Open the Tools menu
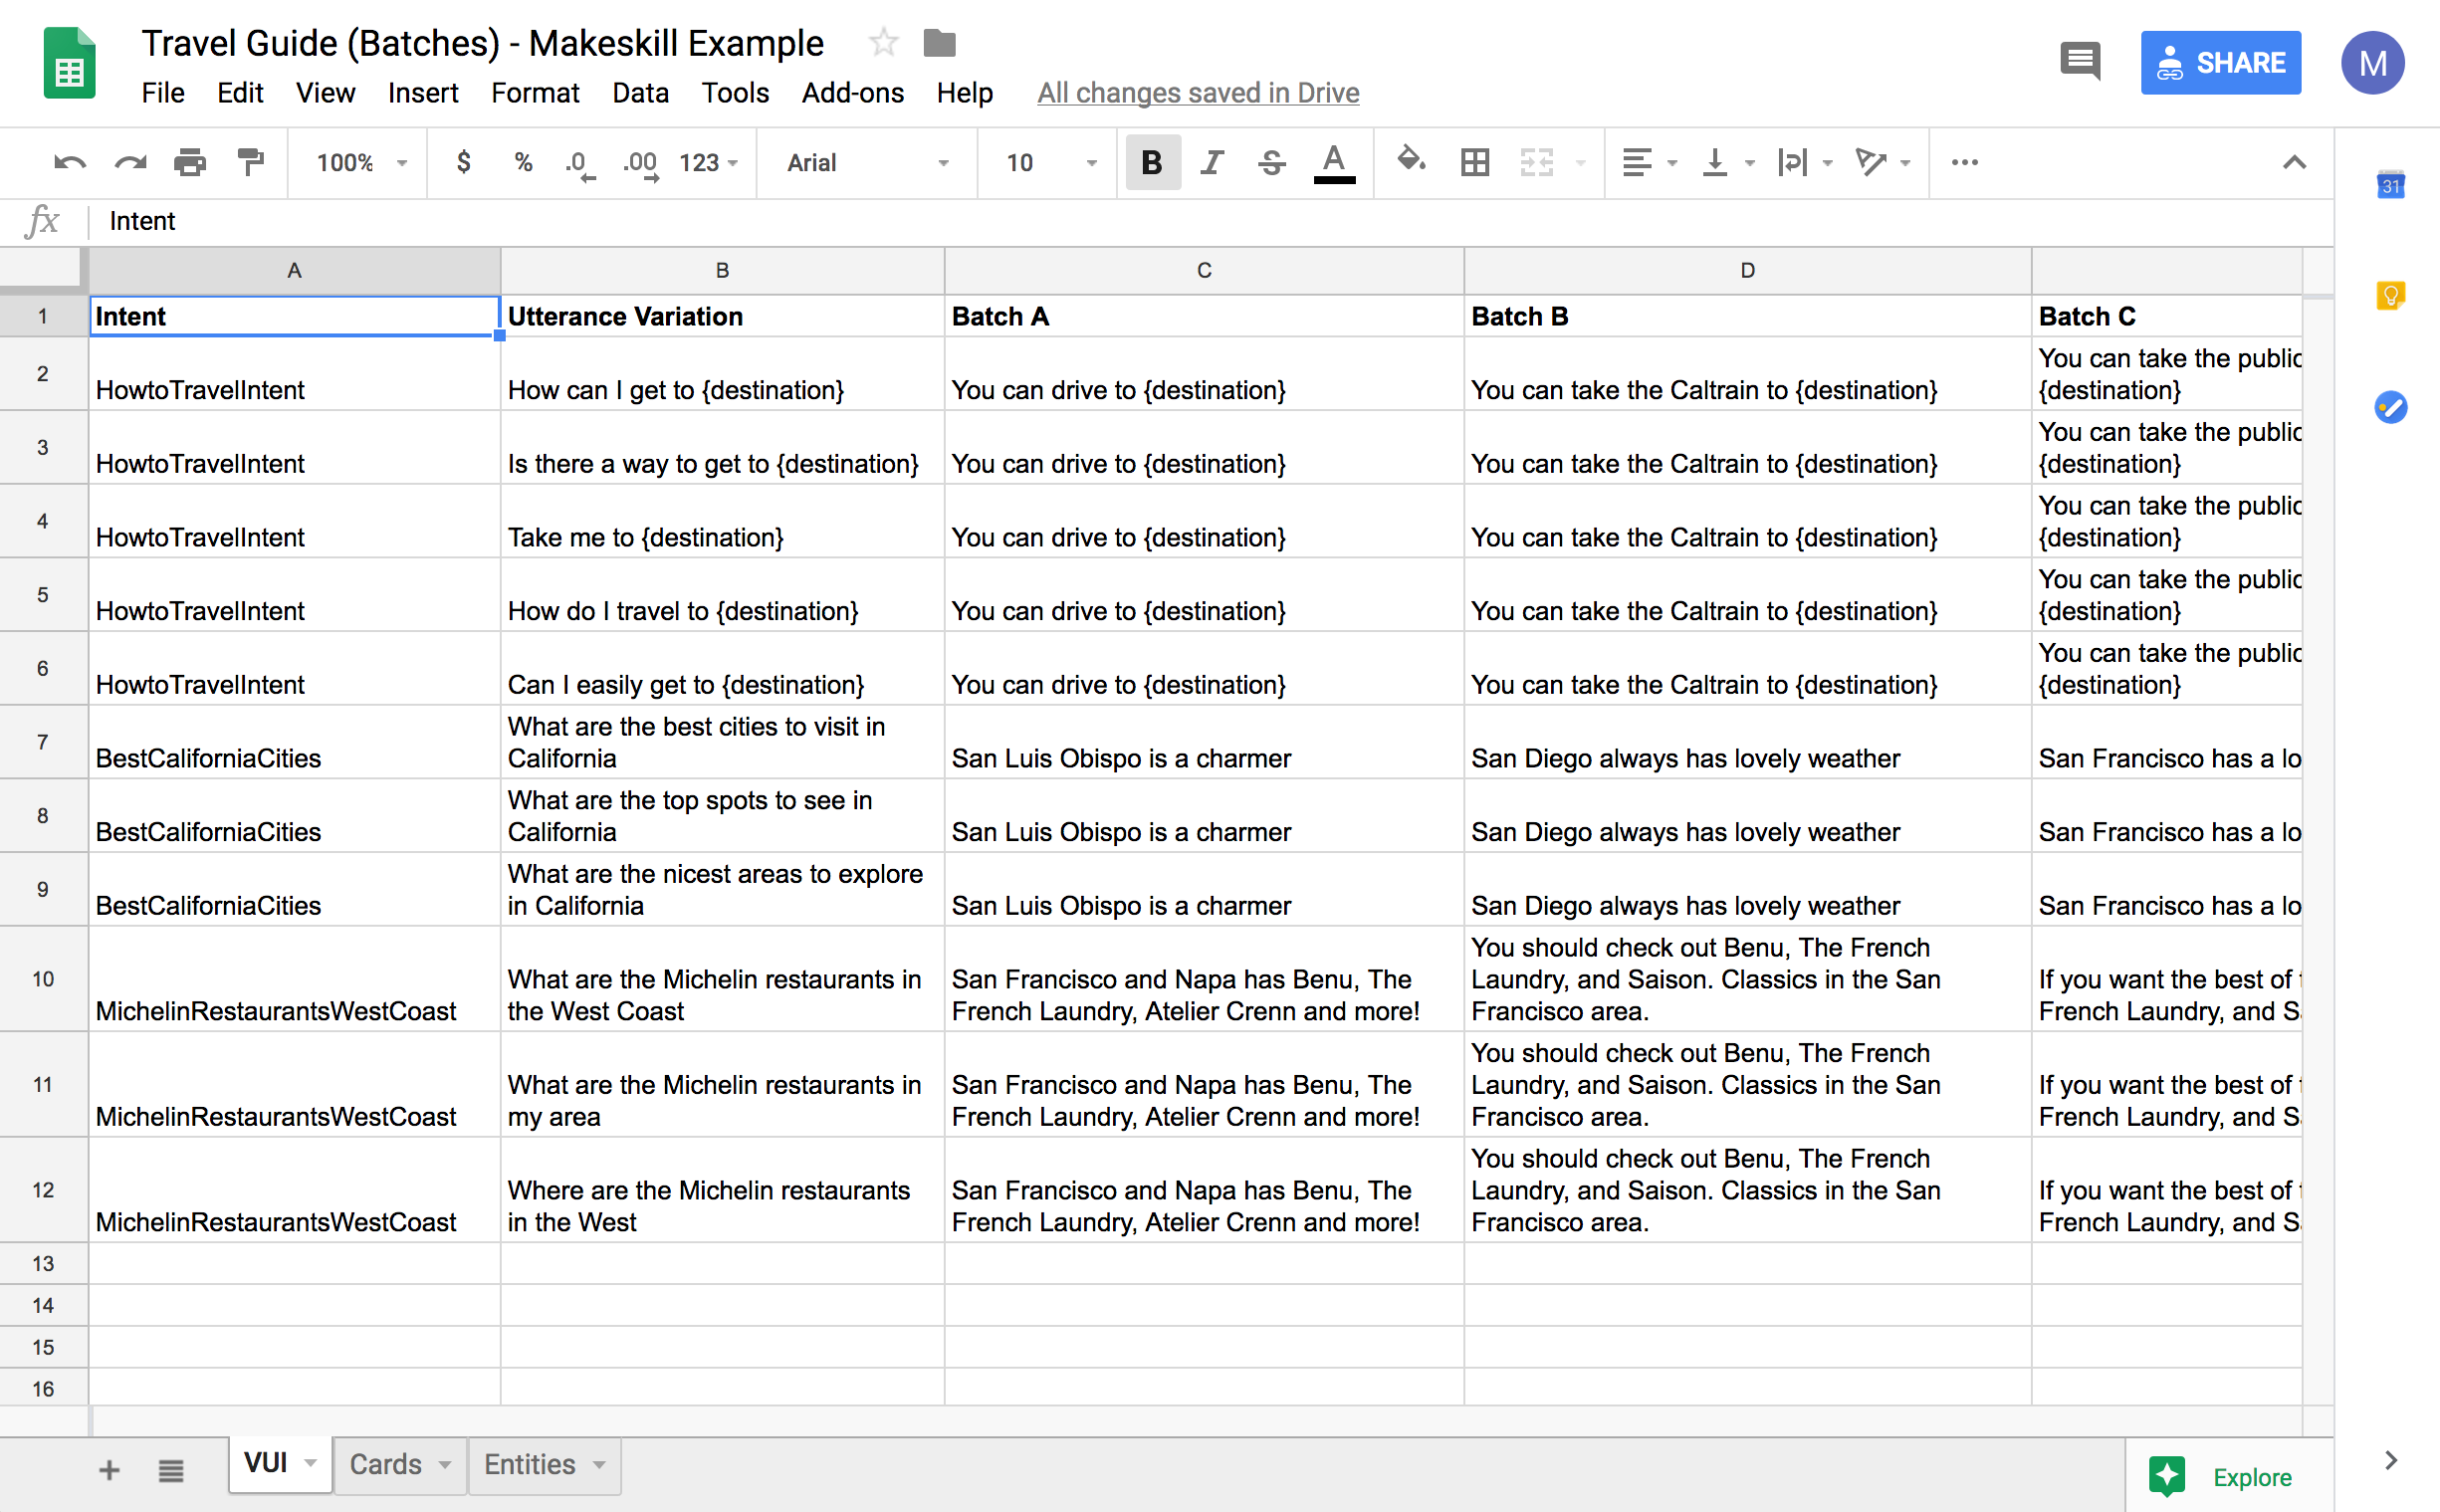The width and height of the screenshot is (2440, 1512). [x=735, y=93]
